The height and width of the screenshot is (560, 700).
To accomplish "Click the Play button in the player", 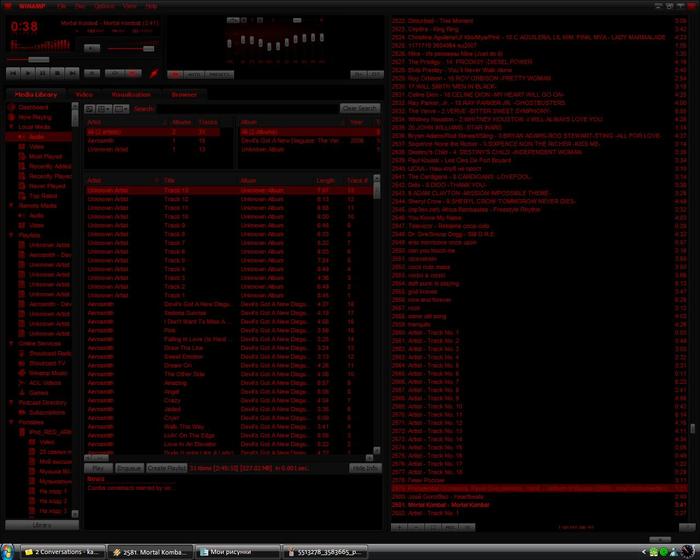I will (28, 73).
